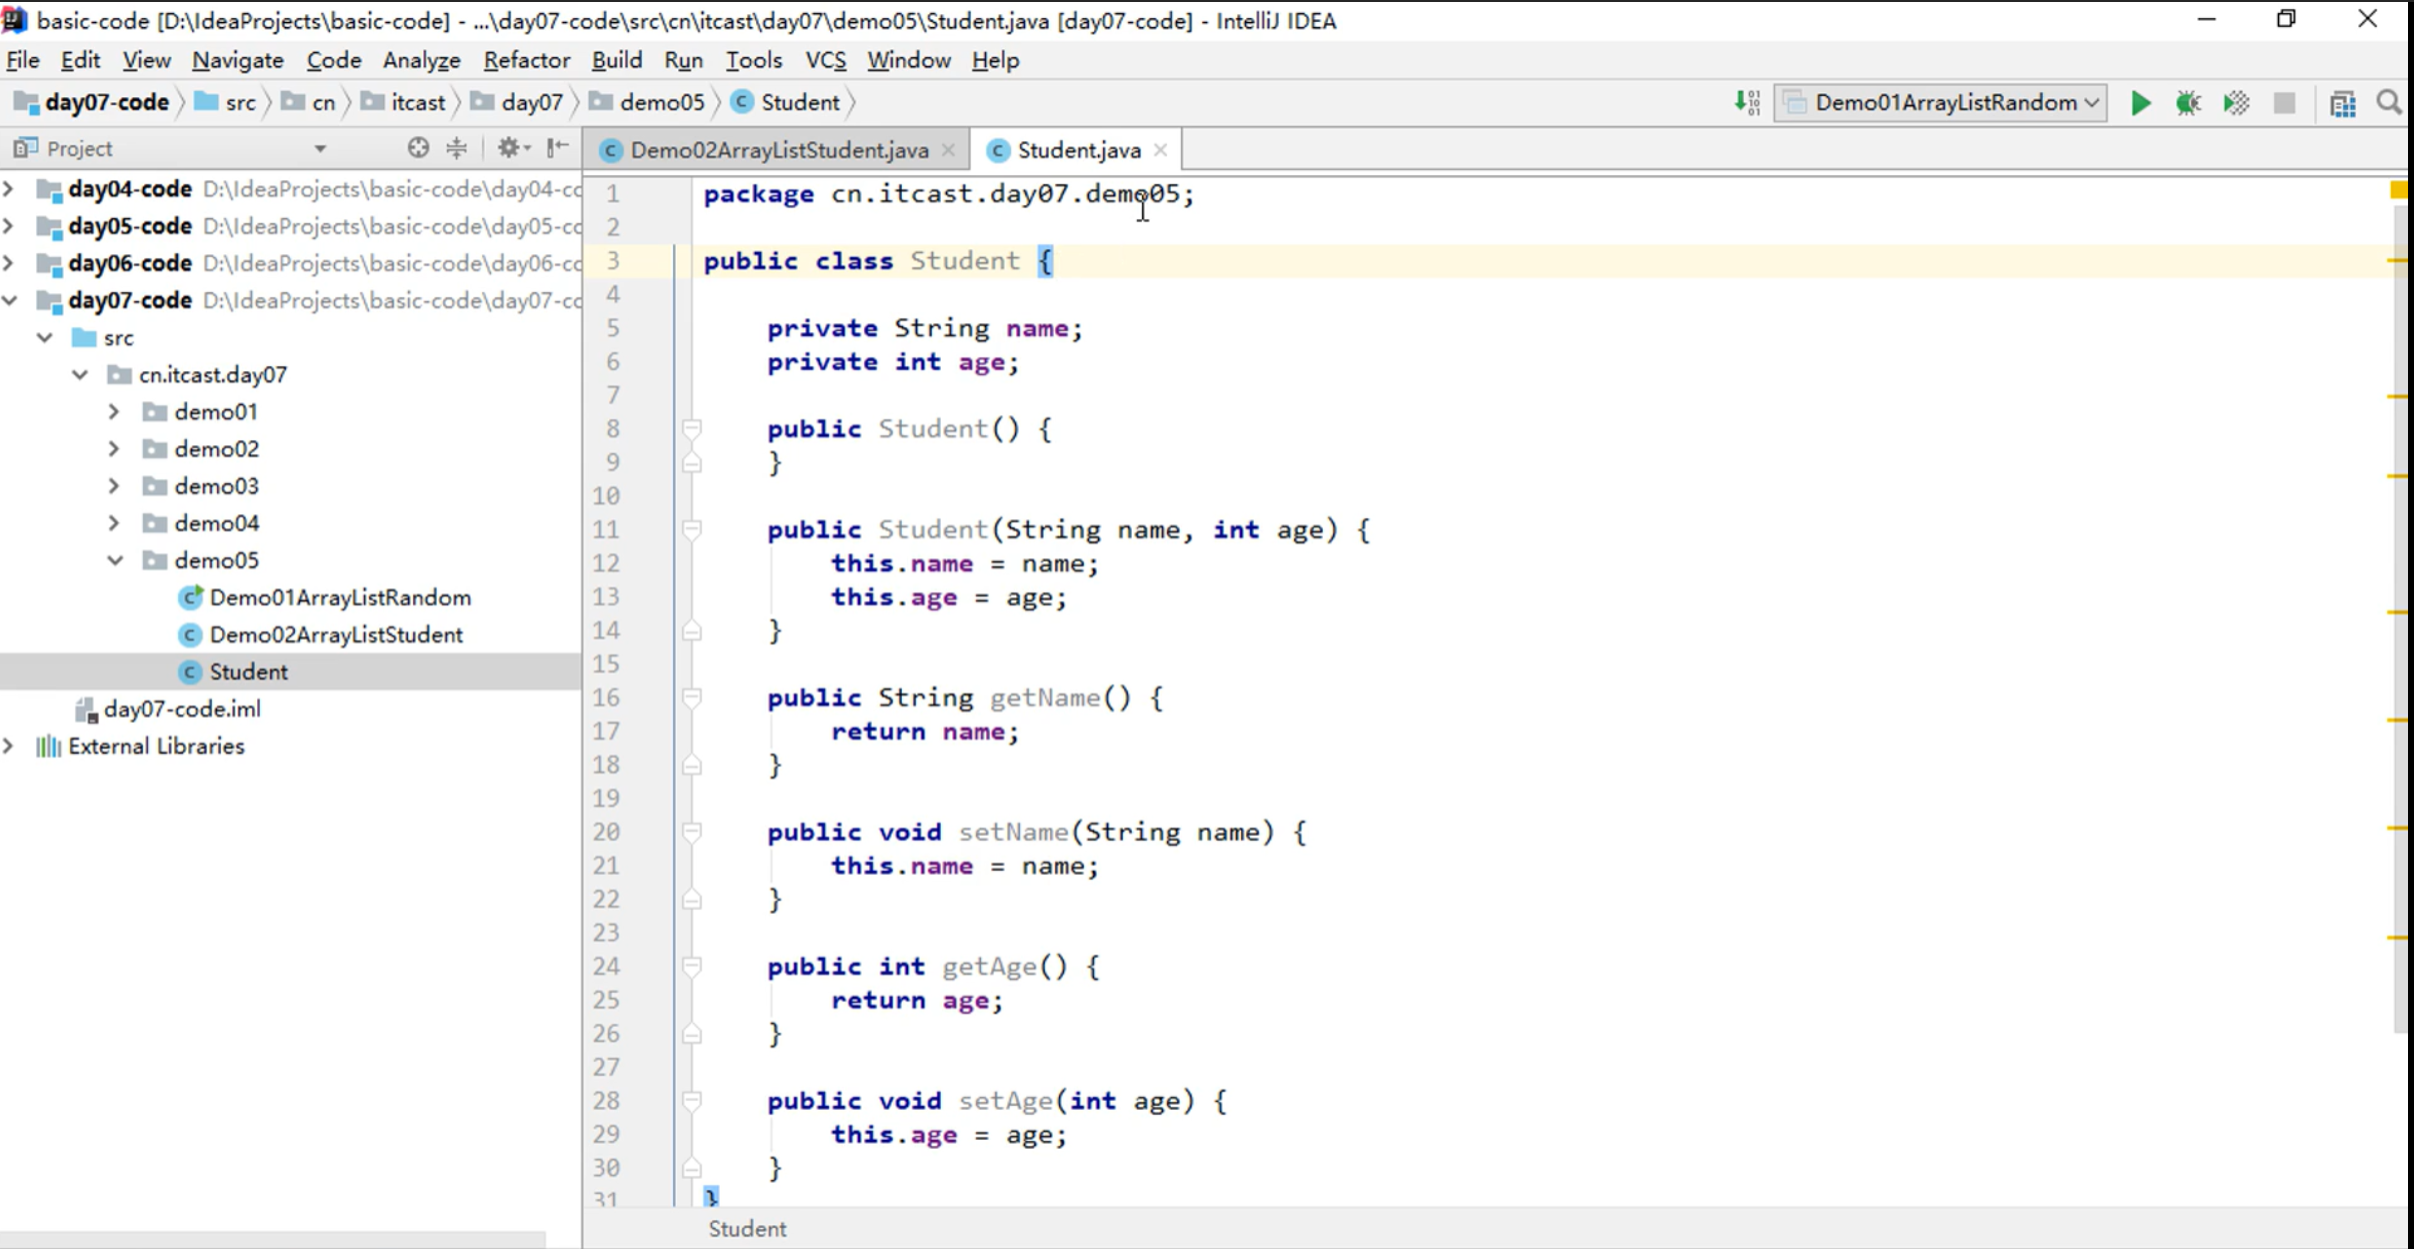Image resolution: width=2414 pixels, height=1249 pixels.
Task: Open run configuration dropdown Demo01ArrayListRandom
Action: 1942,103
